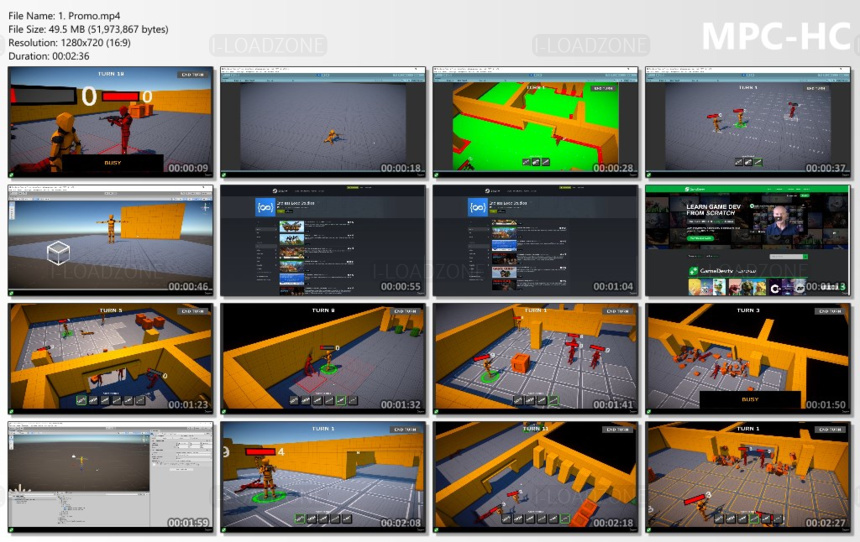Select the frame thumbnail stamped 00:01:41
The width and height of the screenshot is (860, 542).
pos(535,359)
